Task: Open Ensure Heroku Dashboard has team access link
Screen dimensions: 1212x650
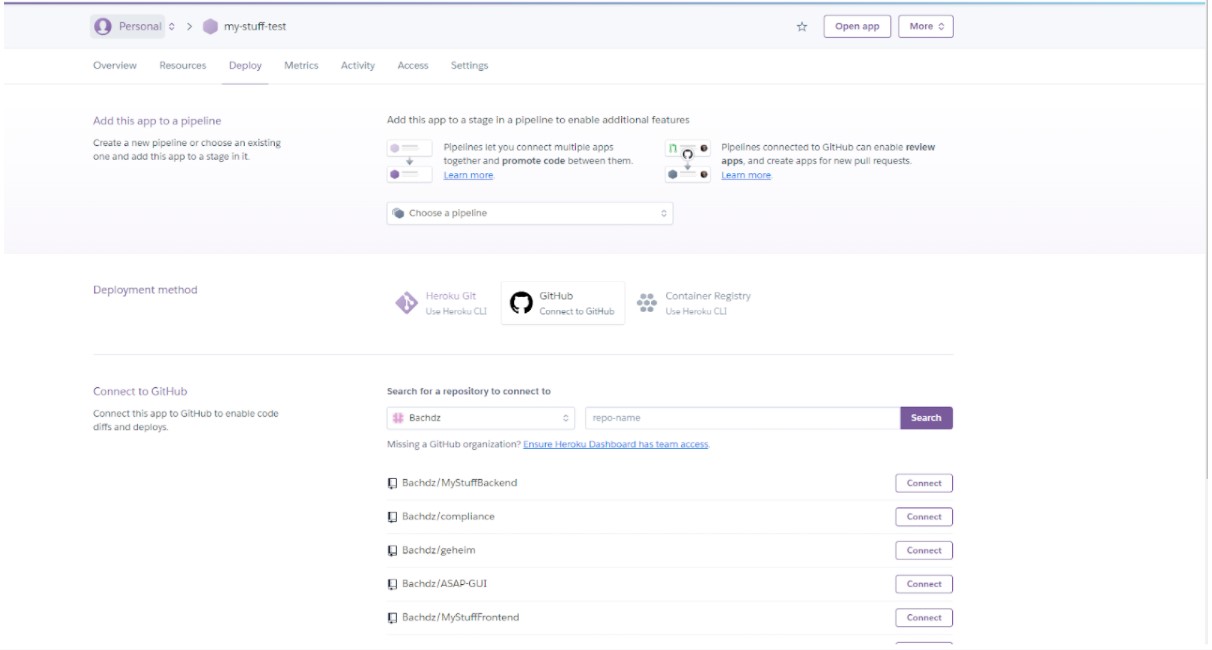Action: (x=616, y=444)
